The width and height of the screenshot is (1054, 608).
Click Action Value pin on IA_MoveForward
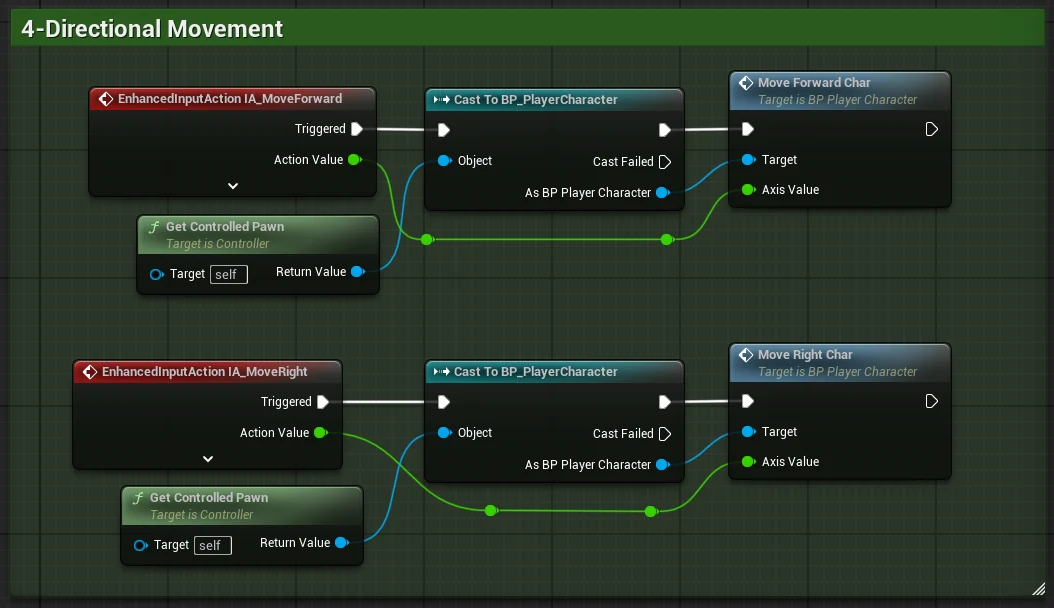[x=355, y=160]
